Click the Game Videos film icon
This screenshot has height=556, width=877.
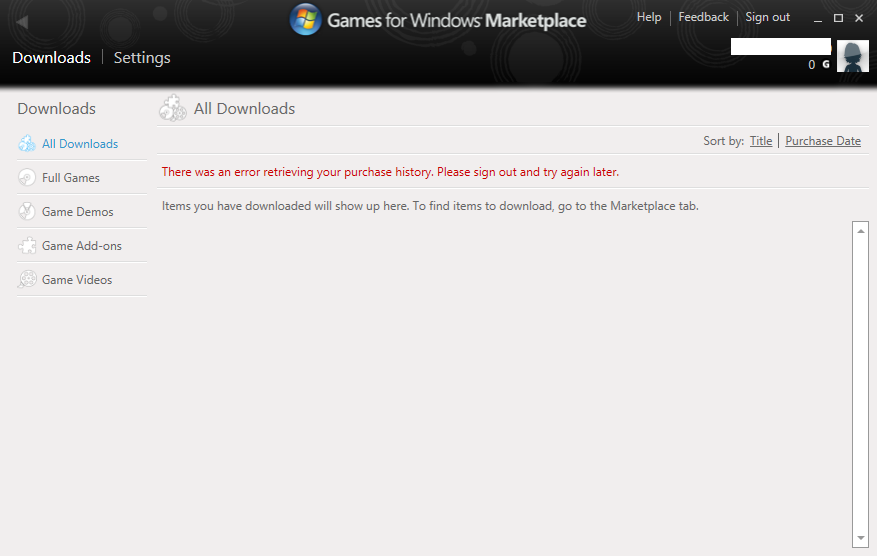point(27,280)
